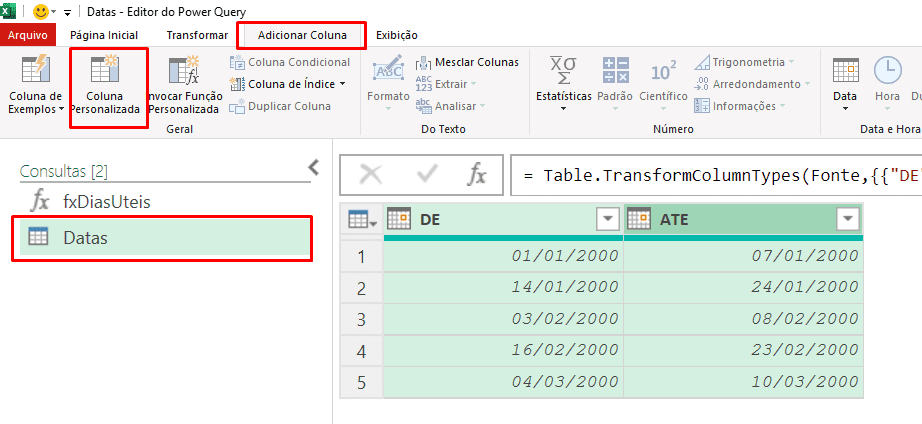The image size is (922, 424).
Task: Click the Padrão operations icon
Action: (x=616, y=71)
